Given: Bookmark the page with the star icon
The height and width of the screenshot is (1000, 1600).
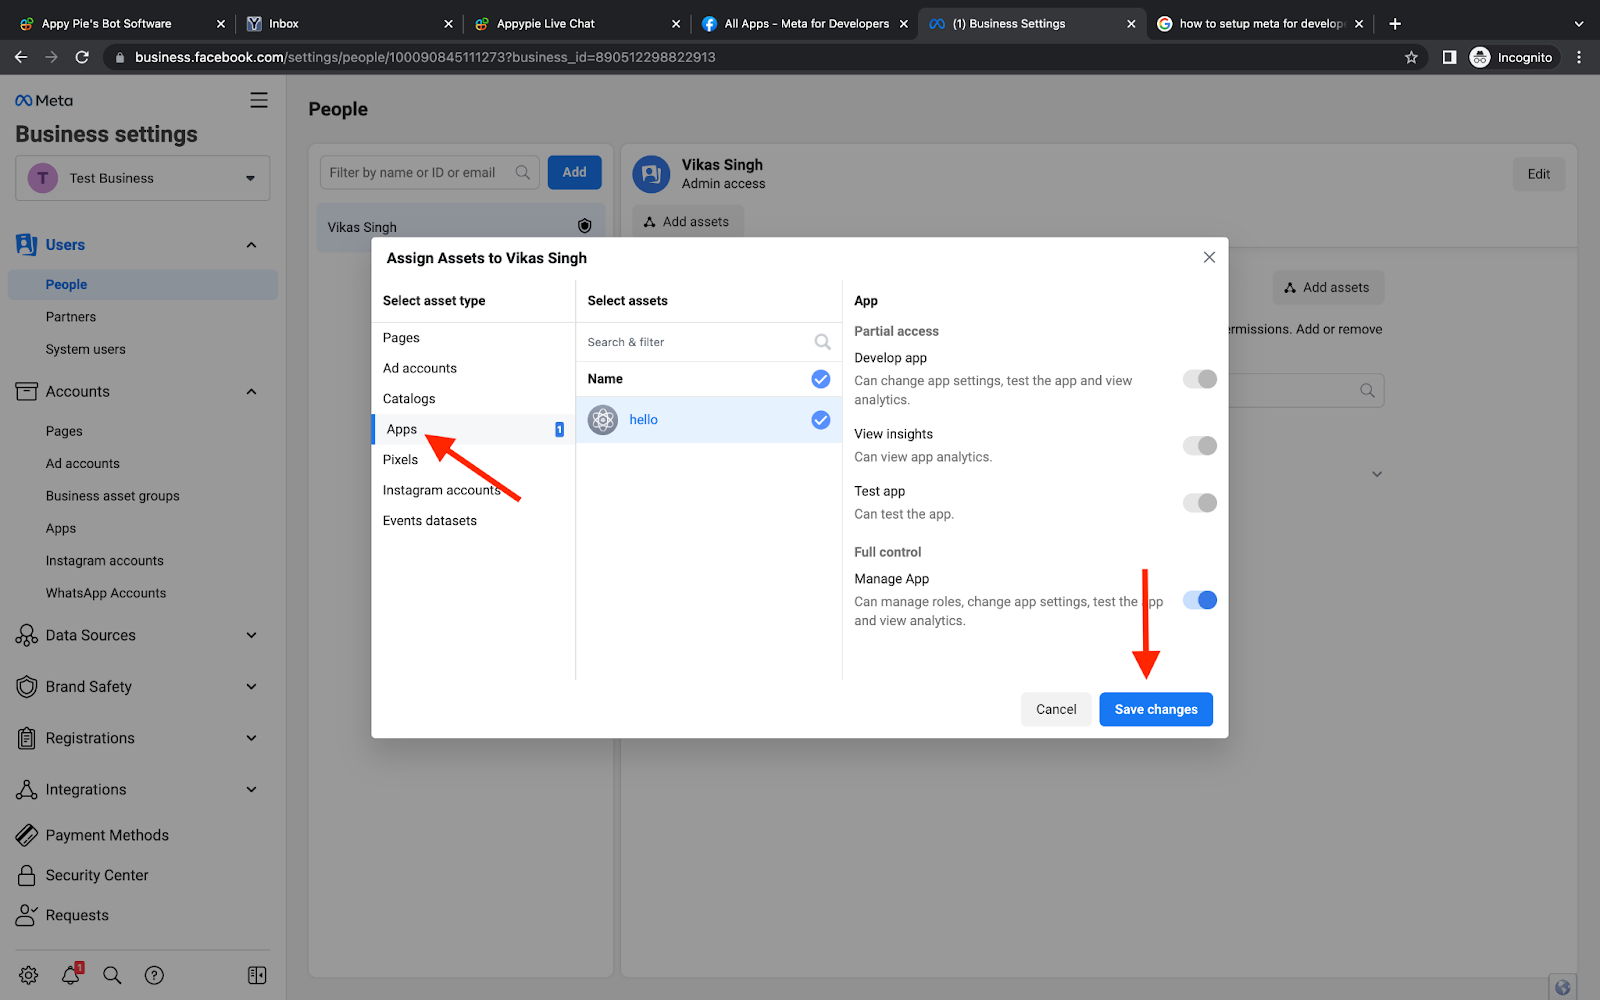Looking at the screenshot, I should pyautogui.click(x=1411, y=57).
